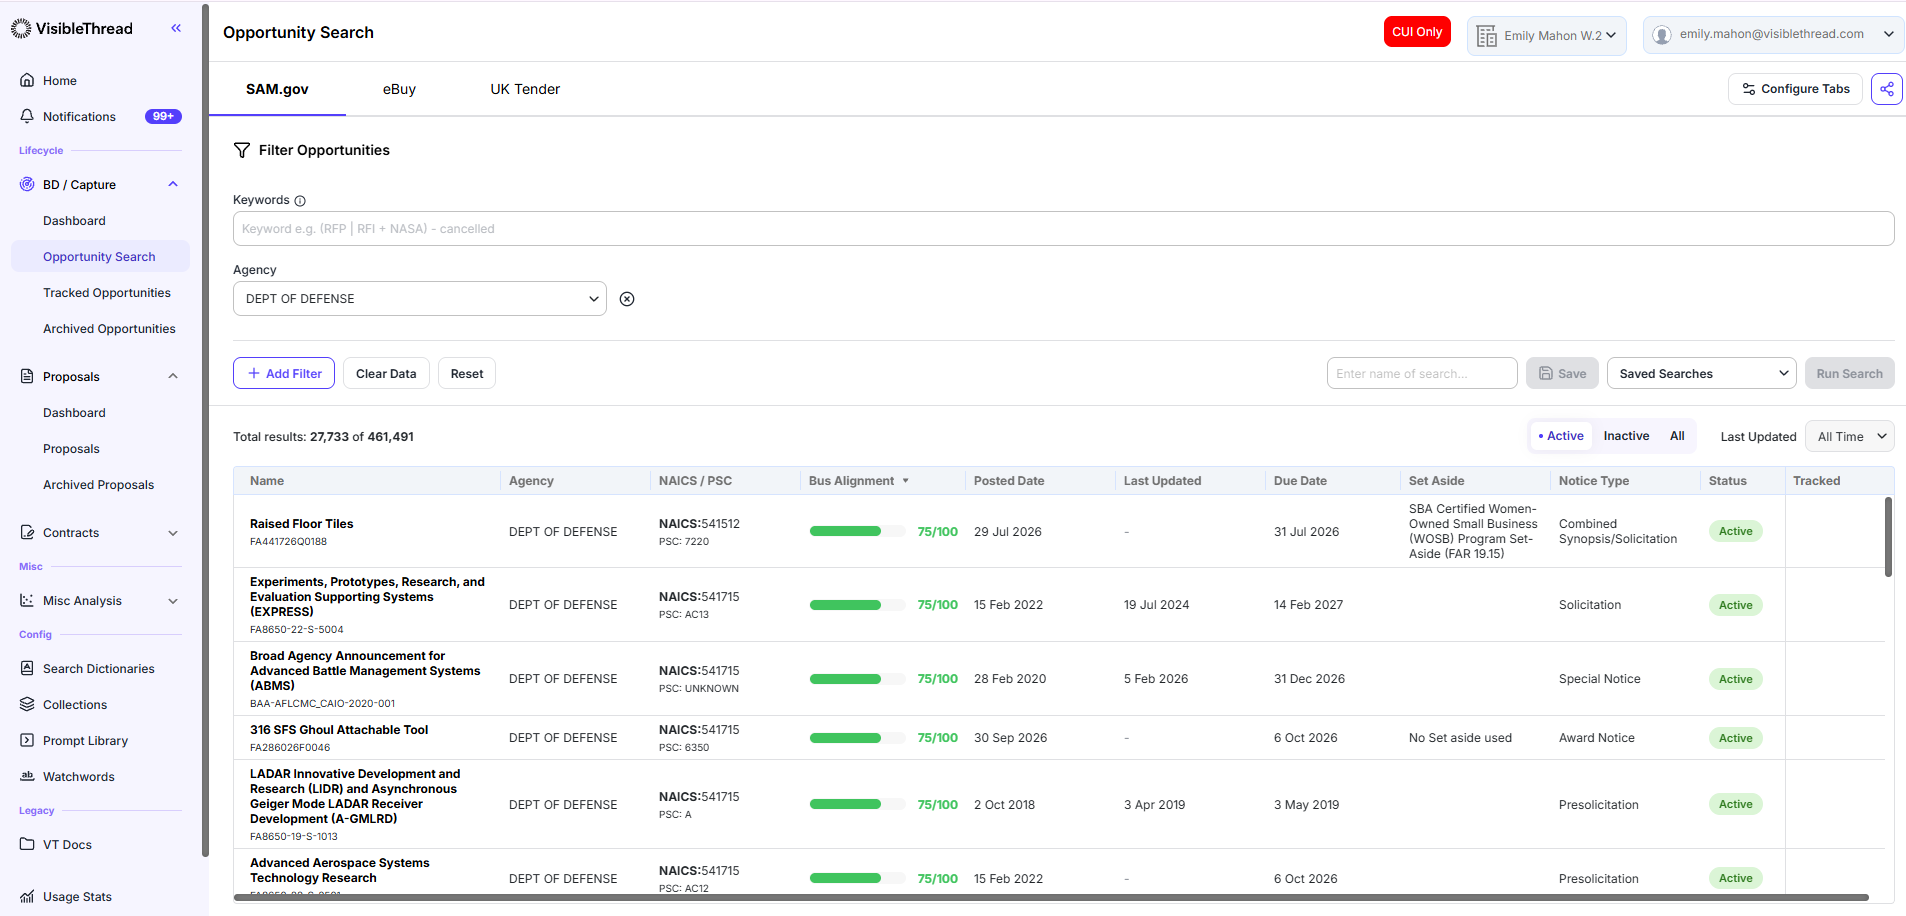The width and height of the screenshot is (1906, 916).
Task: Click the Enter name of search field
Action: pyautogui.click(x=1422, y=373)
